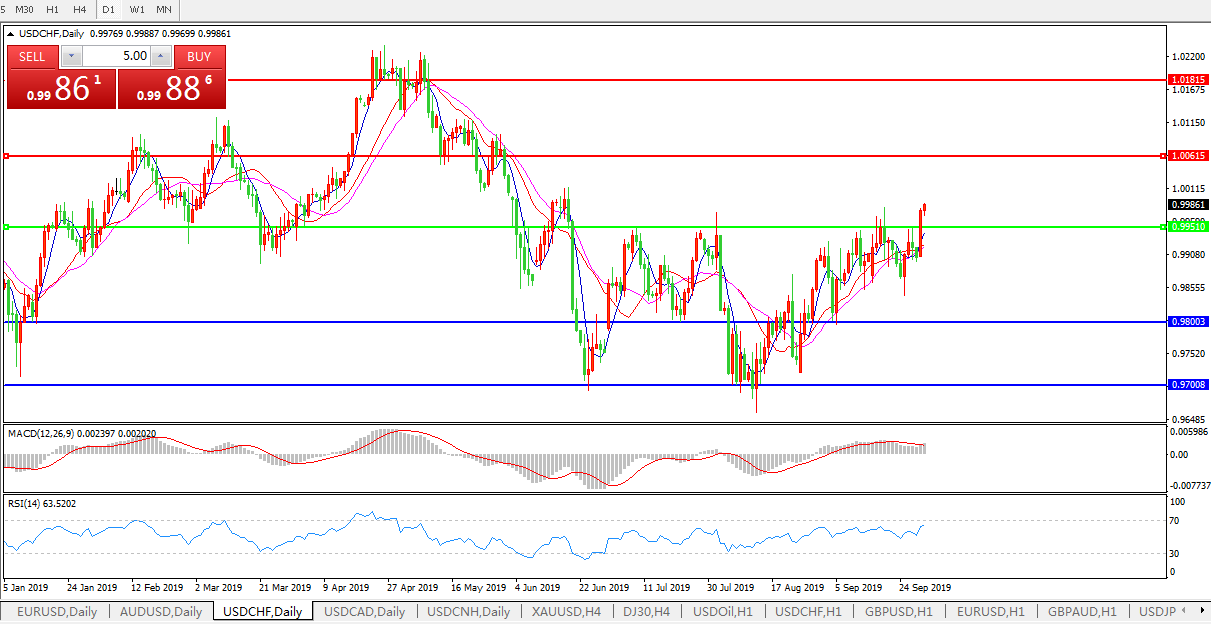1211x624 pixels.
Task: Select the H4 timeframe button
Action: point(81,9)
